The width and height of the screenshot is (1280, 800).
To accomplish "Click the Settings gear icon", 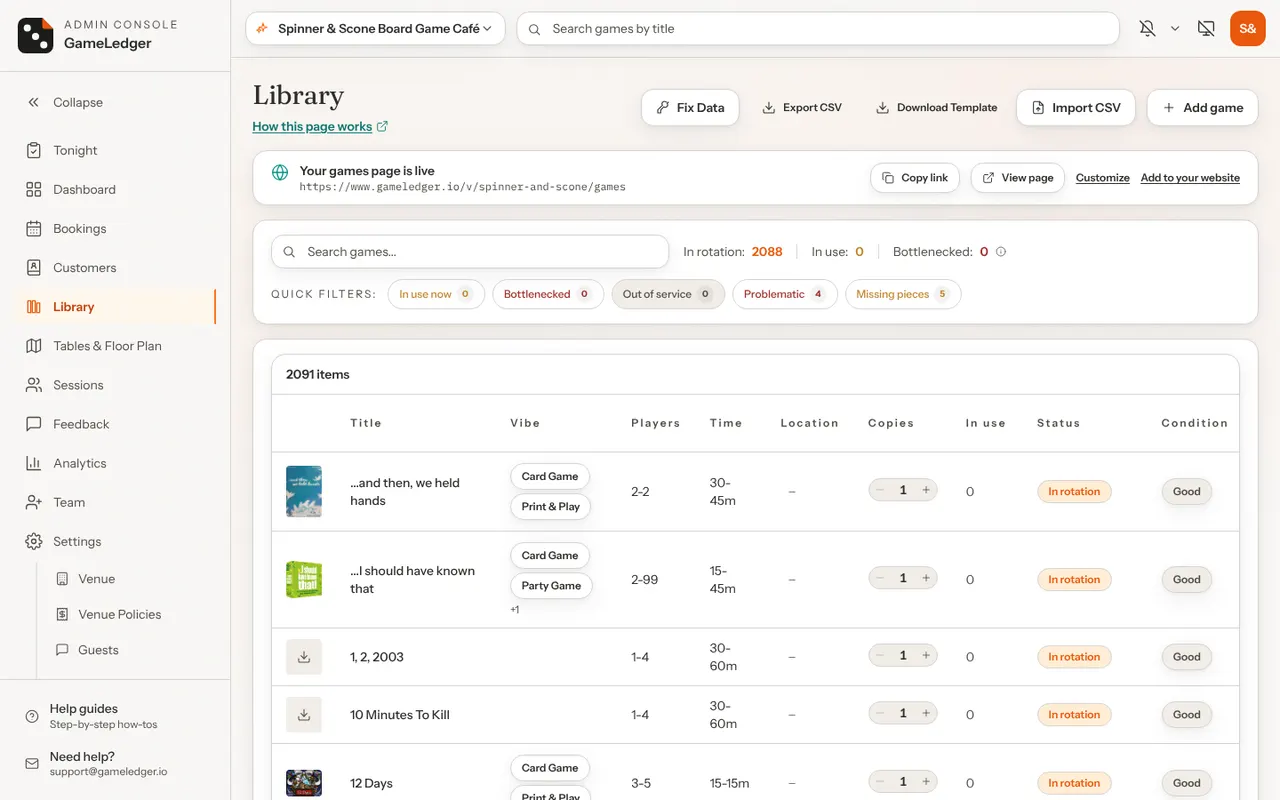I will click(34, 541).
